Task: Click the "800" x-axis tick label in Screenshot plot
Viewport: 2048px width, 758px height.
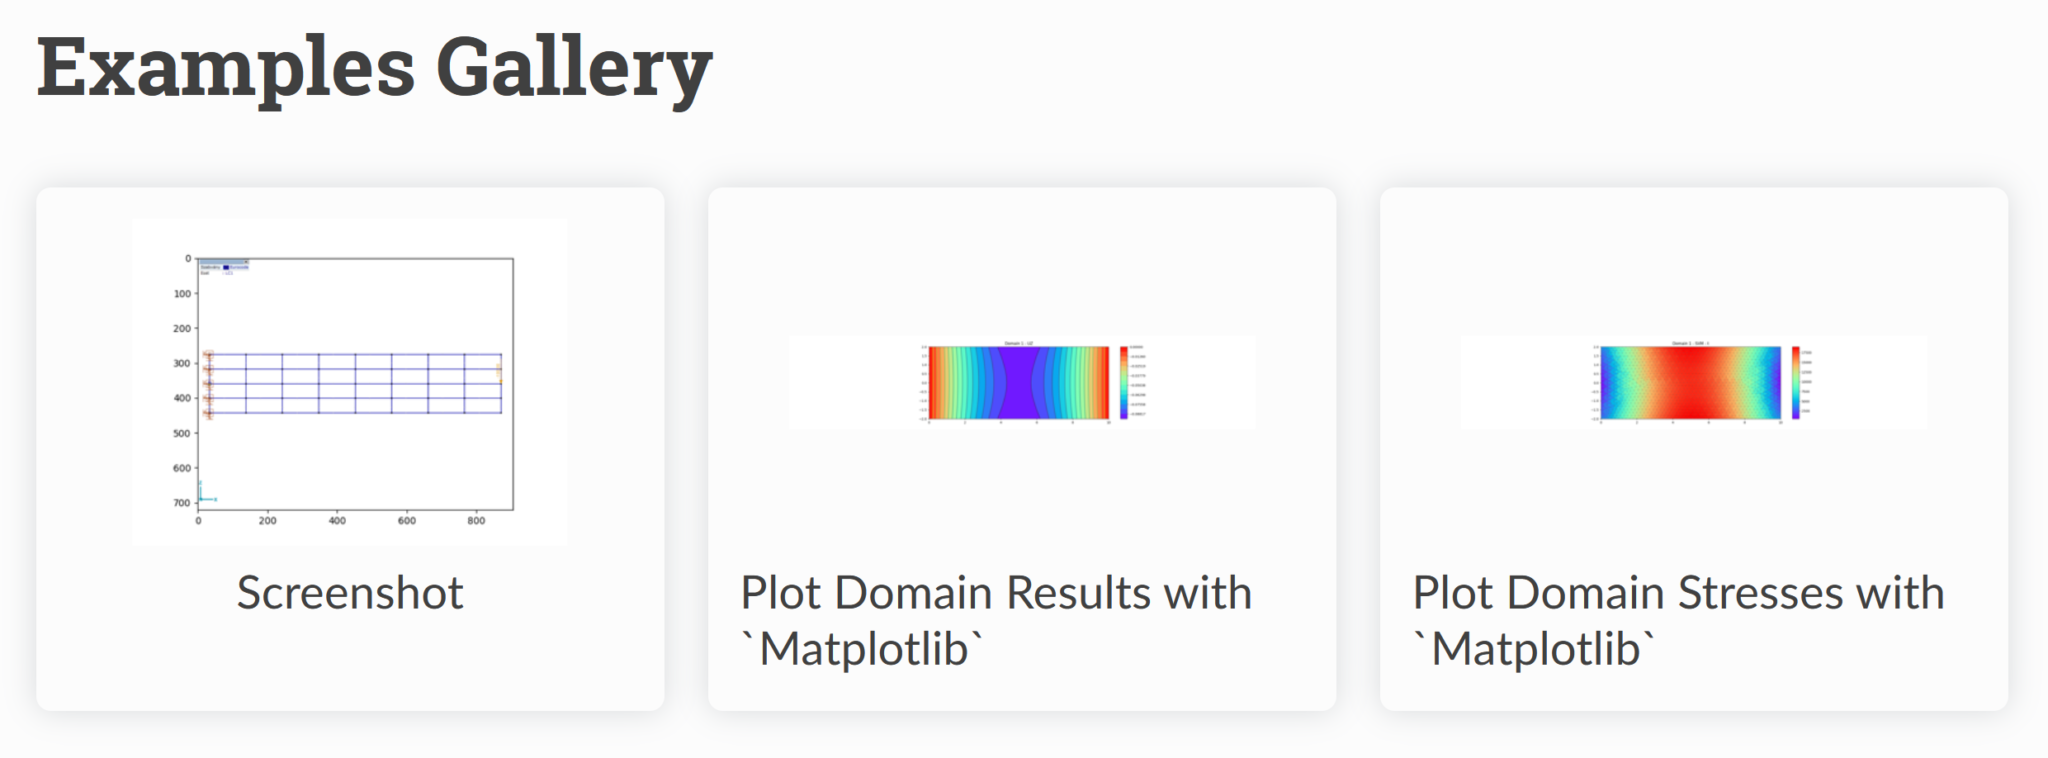Action: click(x=476, y=521)
